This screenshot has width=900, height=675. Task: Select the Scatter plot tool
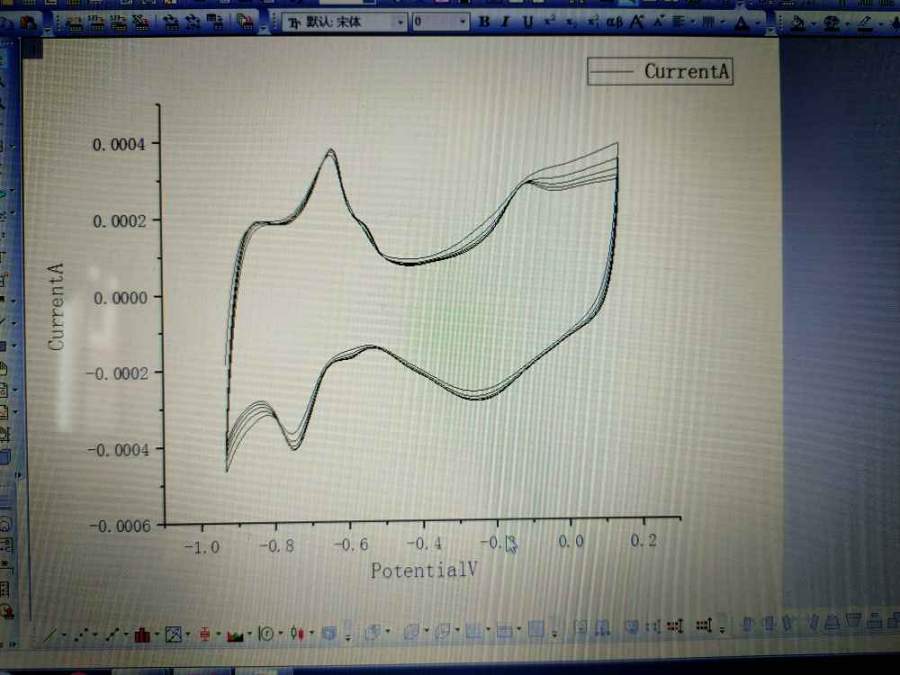pyautogui.click(x=82, y=635)
